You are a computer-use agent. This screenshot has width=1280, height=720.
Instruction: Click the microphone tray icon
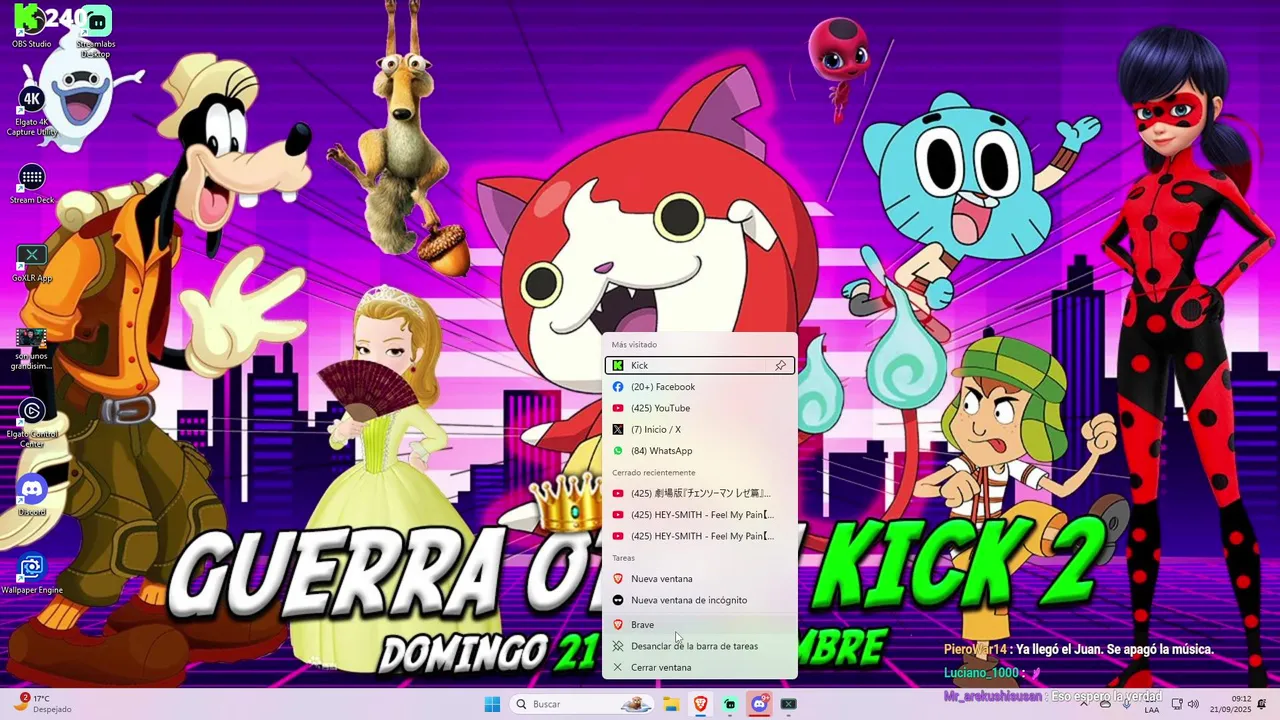point(1128,704)
